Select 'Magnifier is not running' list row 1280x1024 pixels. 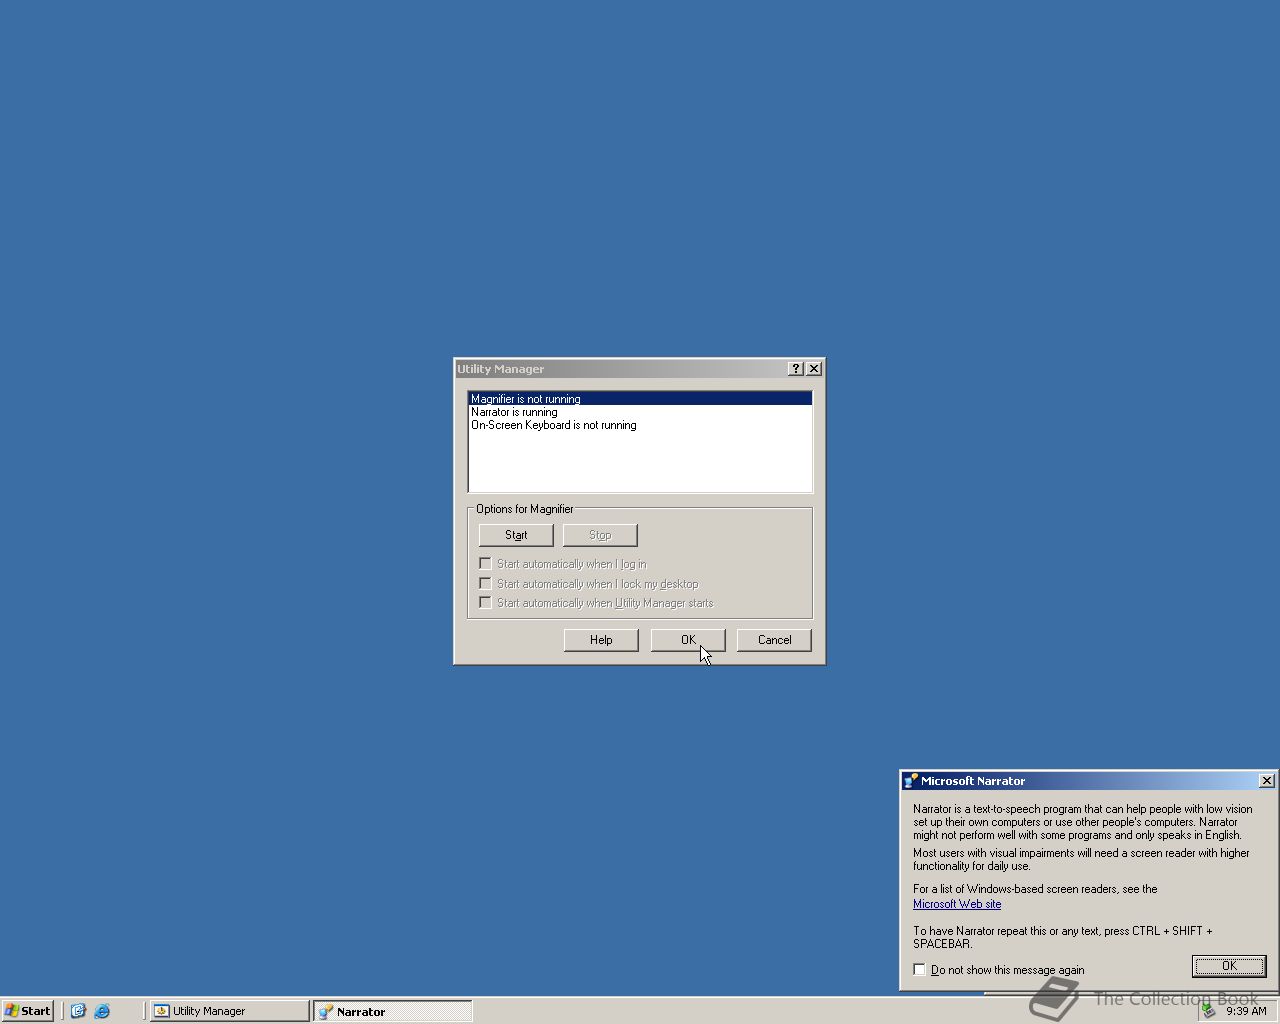[x=640, y=399]
